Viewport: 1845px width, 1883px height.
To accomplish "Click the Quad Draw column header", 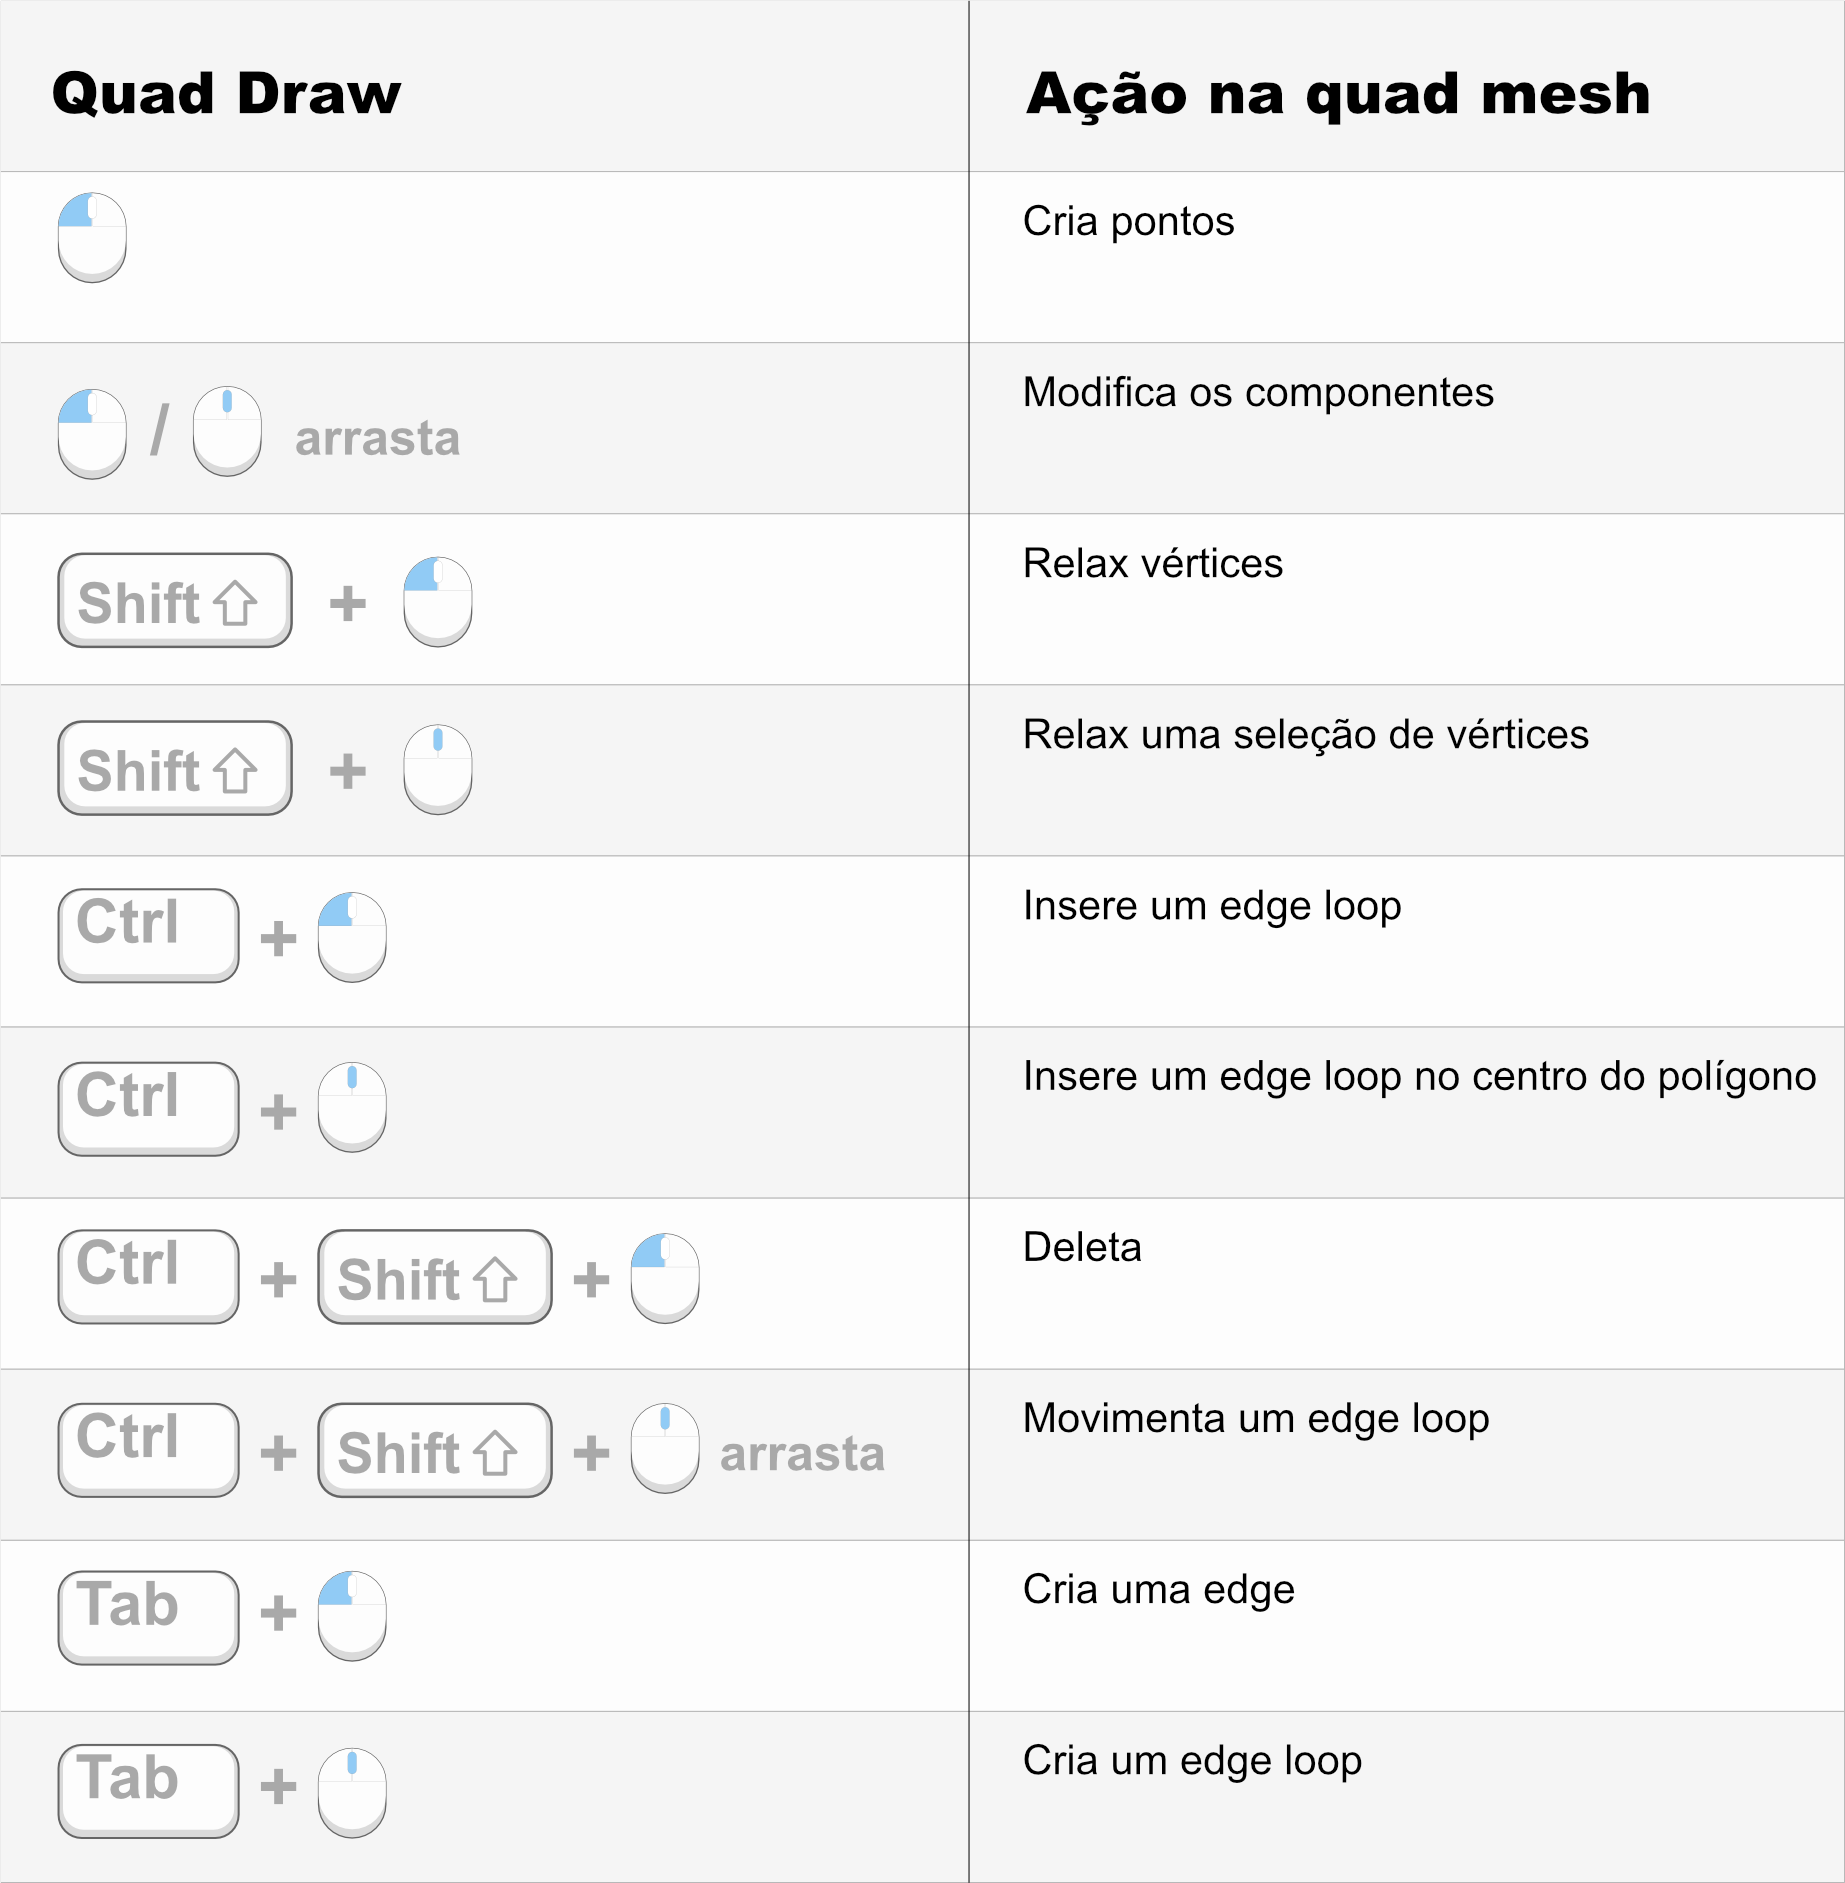I will (226, 93).
